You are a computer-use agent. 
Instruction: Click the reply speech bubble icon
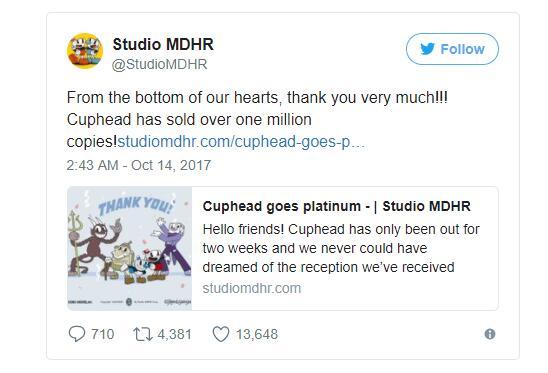tap(77, 334)
